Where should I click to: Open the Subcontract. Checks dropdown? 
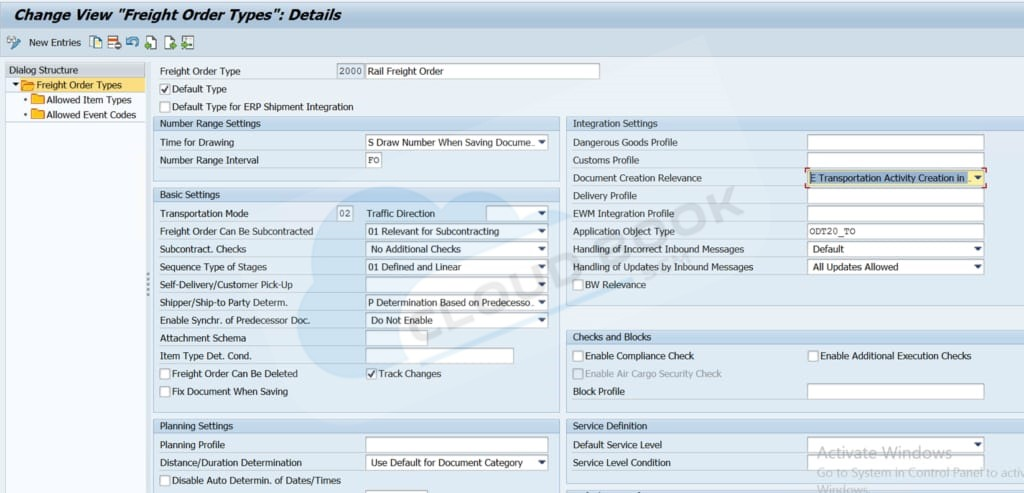pos(542,249)
